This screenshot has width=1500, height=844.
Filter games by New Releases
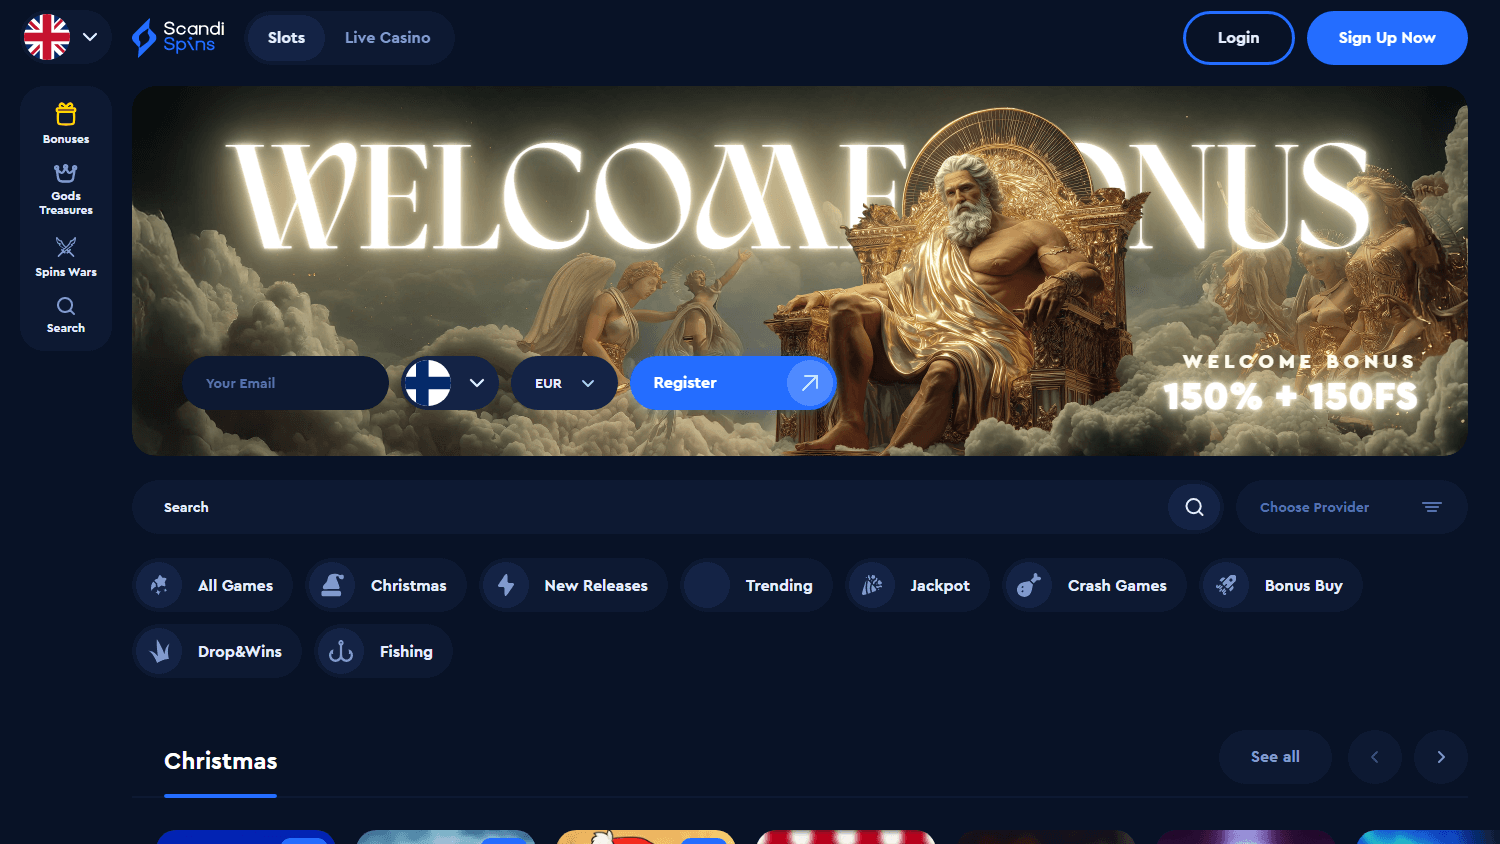573,585
